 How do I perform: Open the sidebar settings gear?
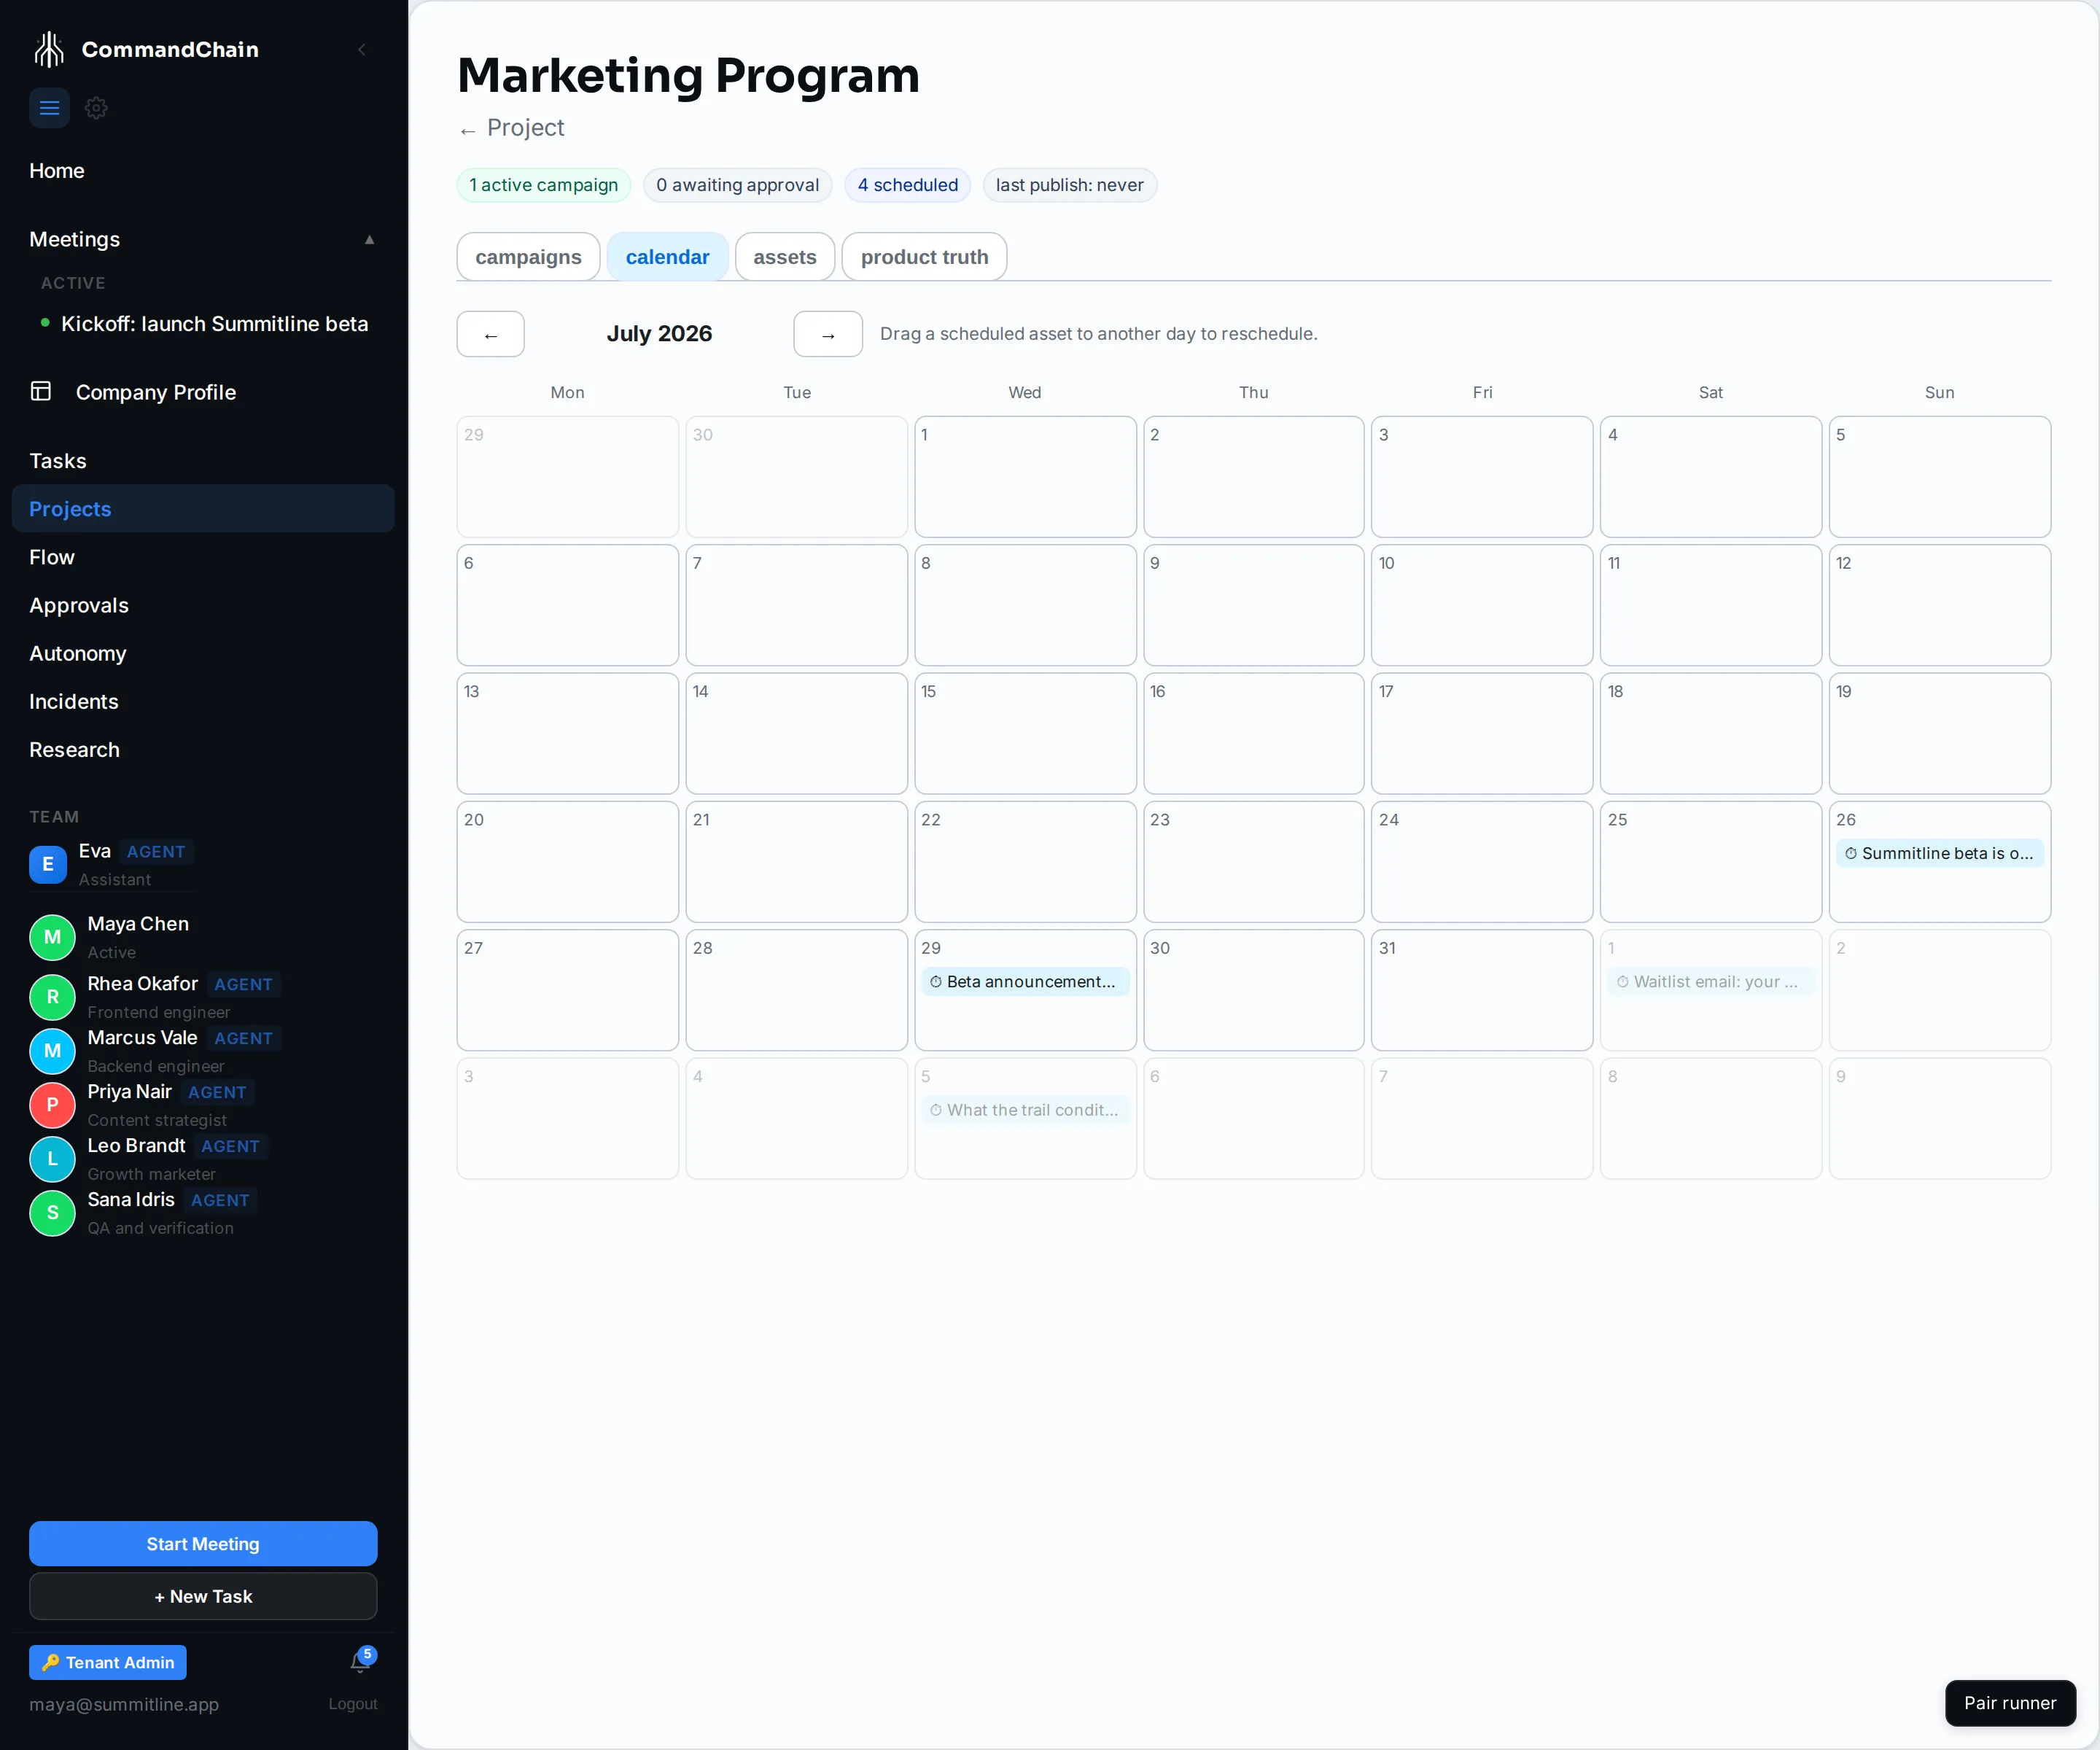[96, 108]
